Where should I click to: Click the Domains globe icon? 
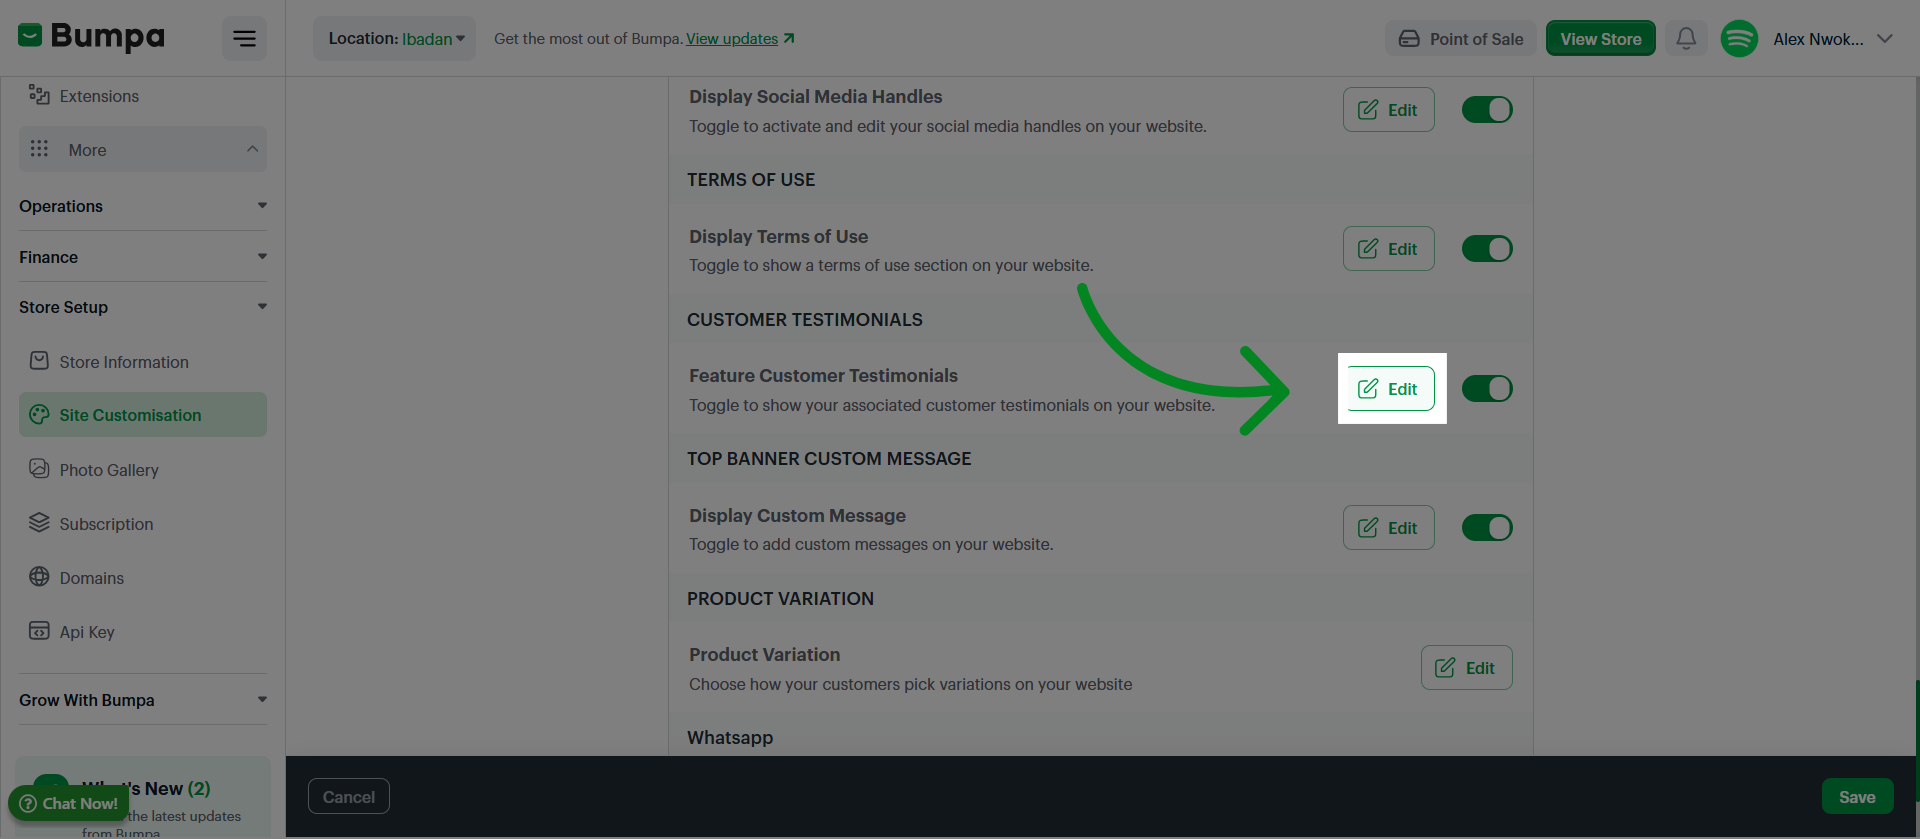point(39,577)
